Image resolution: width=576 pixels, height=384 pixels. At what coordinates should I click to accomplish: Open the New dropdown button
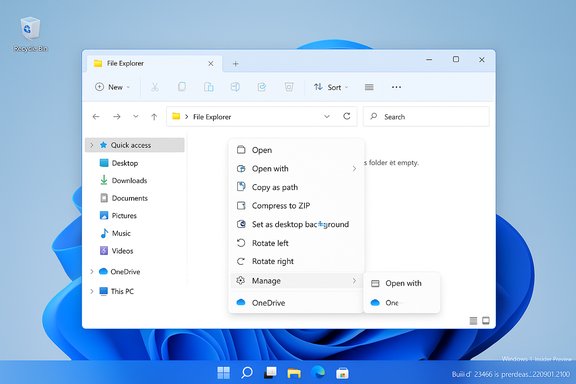[112, 87]
